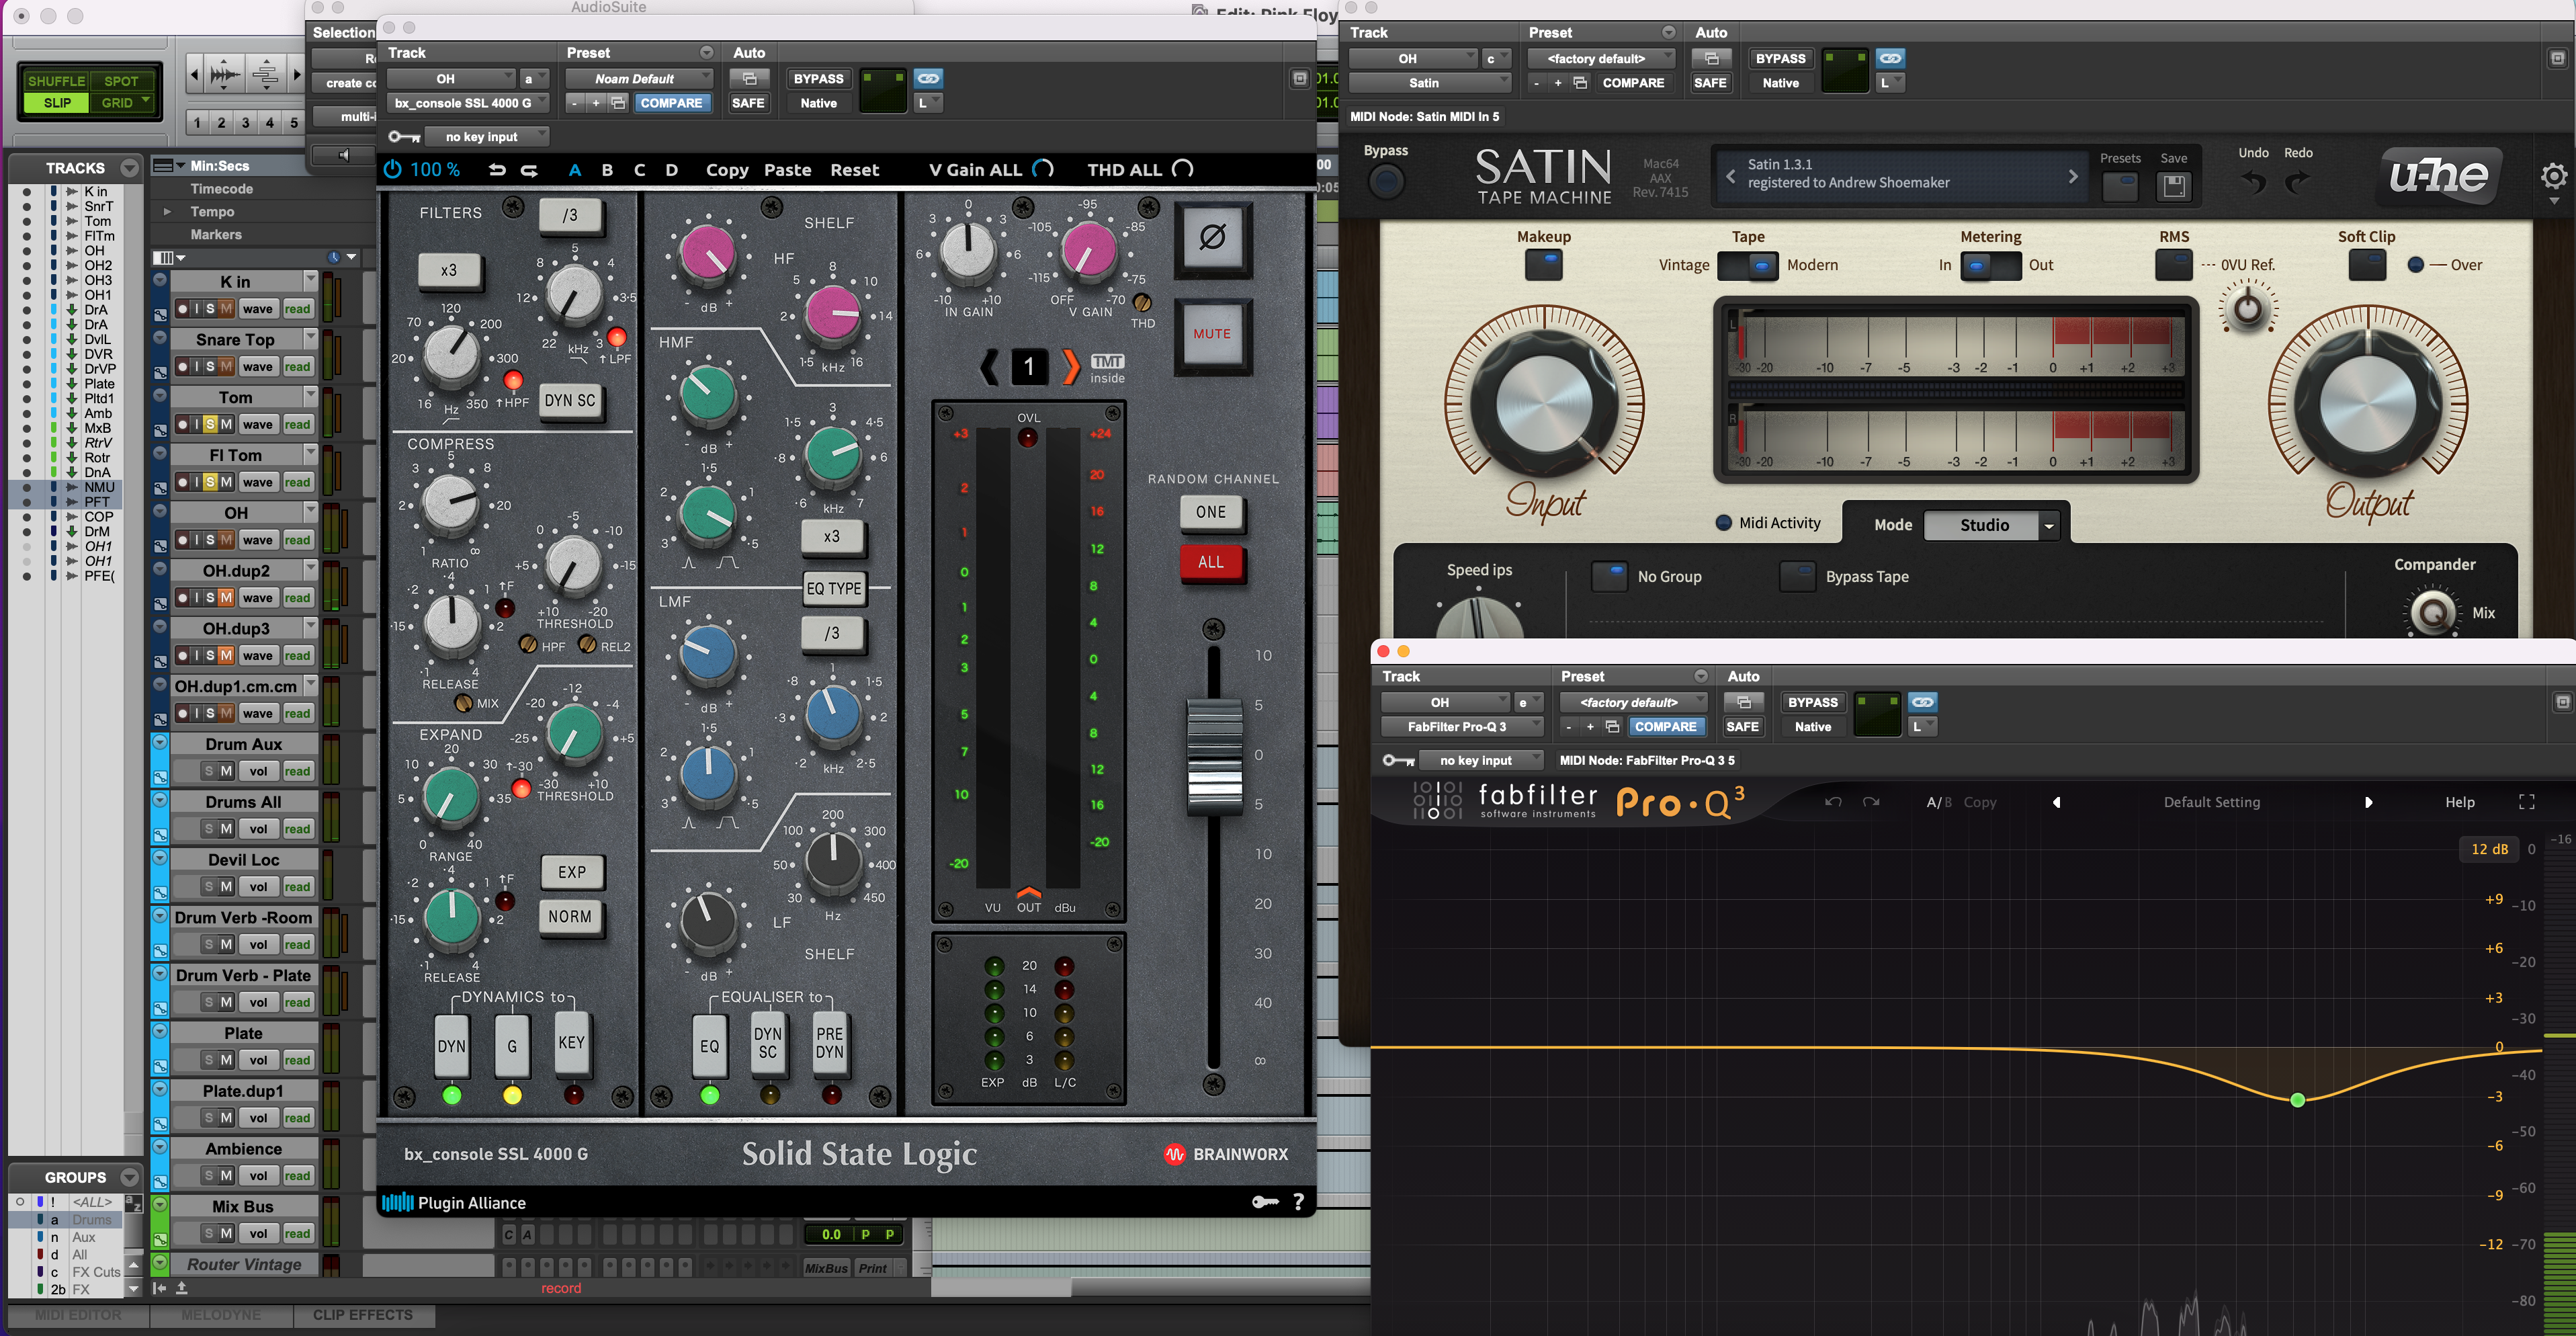Click Pro-Q 3 redo icon
The image size is (2576, 1336).
pos(1871,802)
